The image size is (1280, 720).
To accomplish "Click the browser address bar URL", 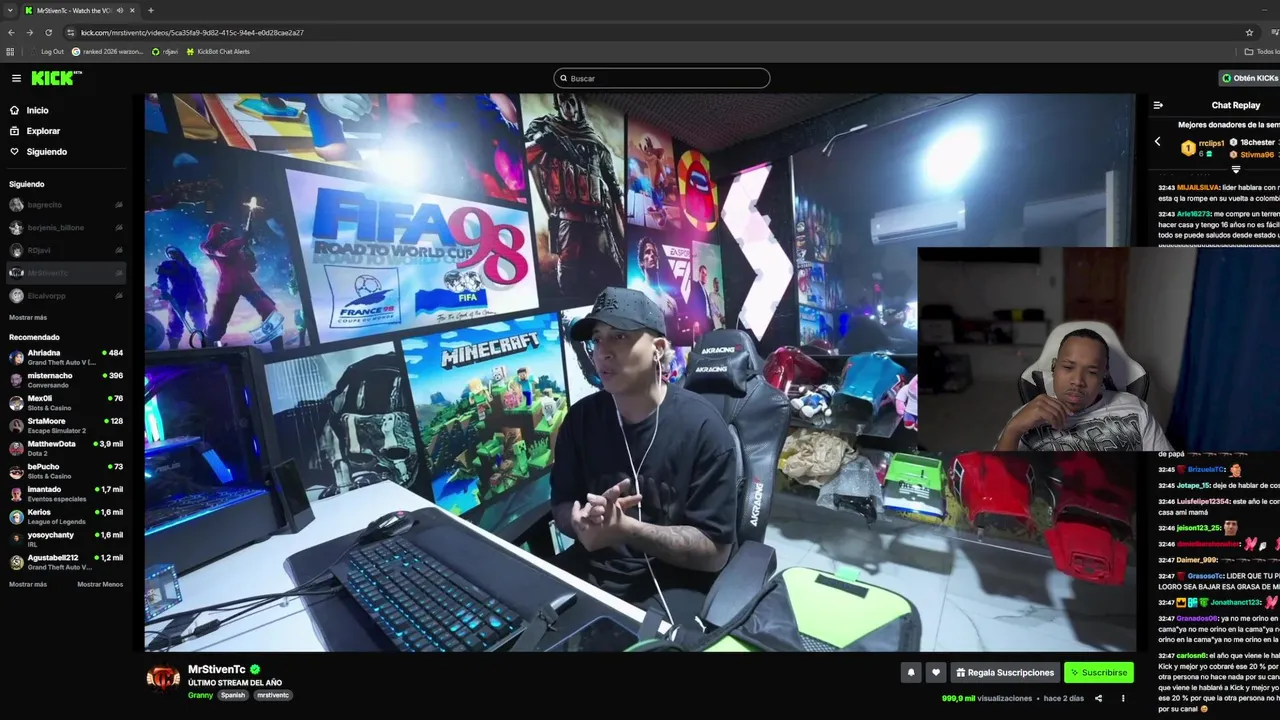I will coord(192,32).
